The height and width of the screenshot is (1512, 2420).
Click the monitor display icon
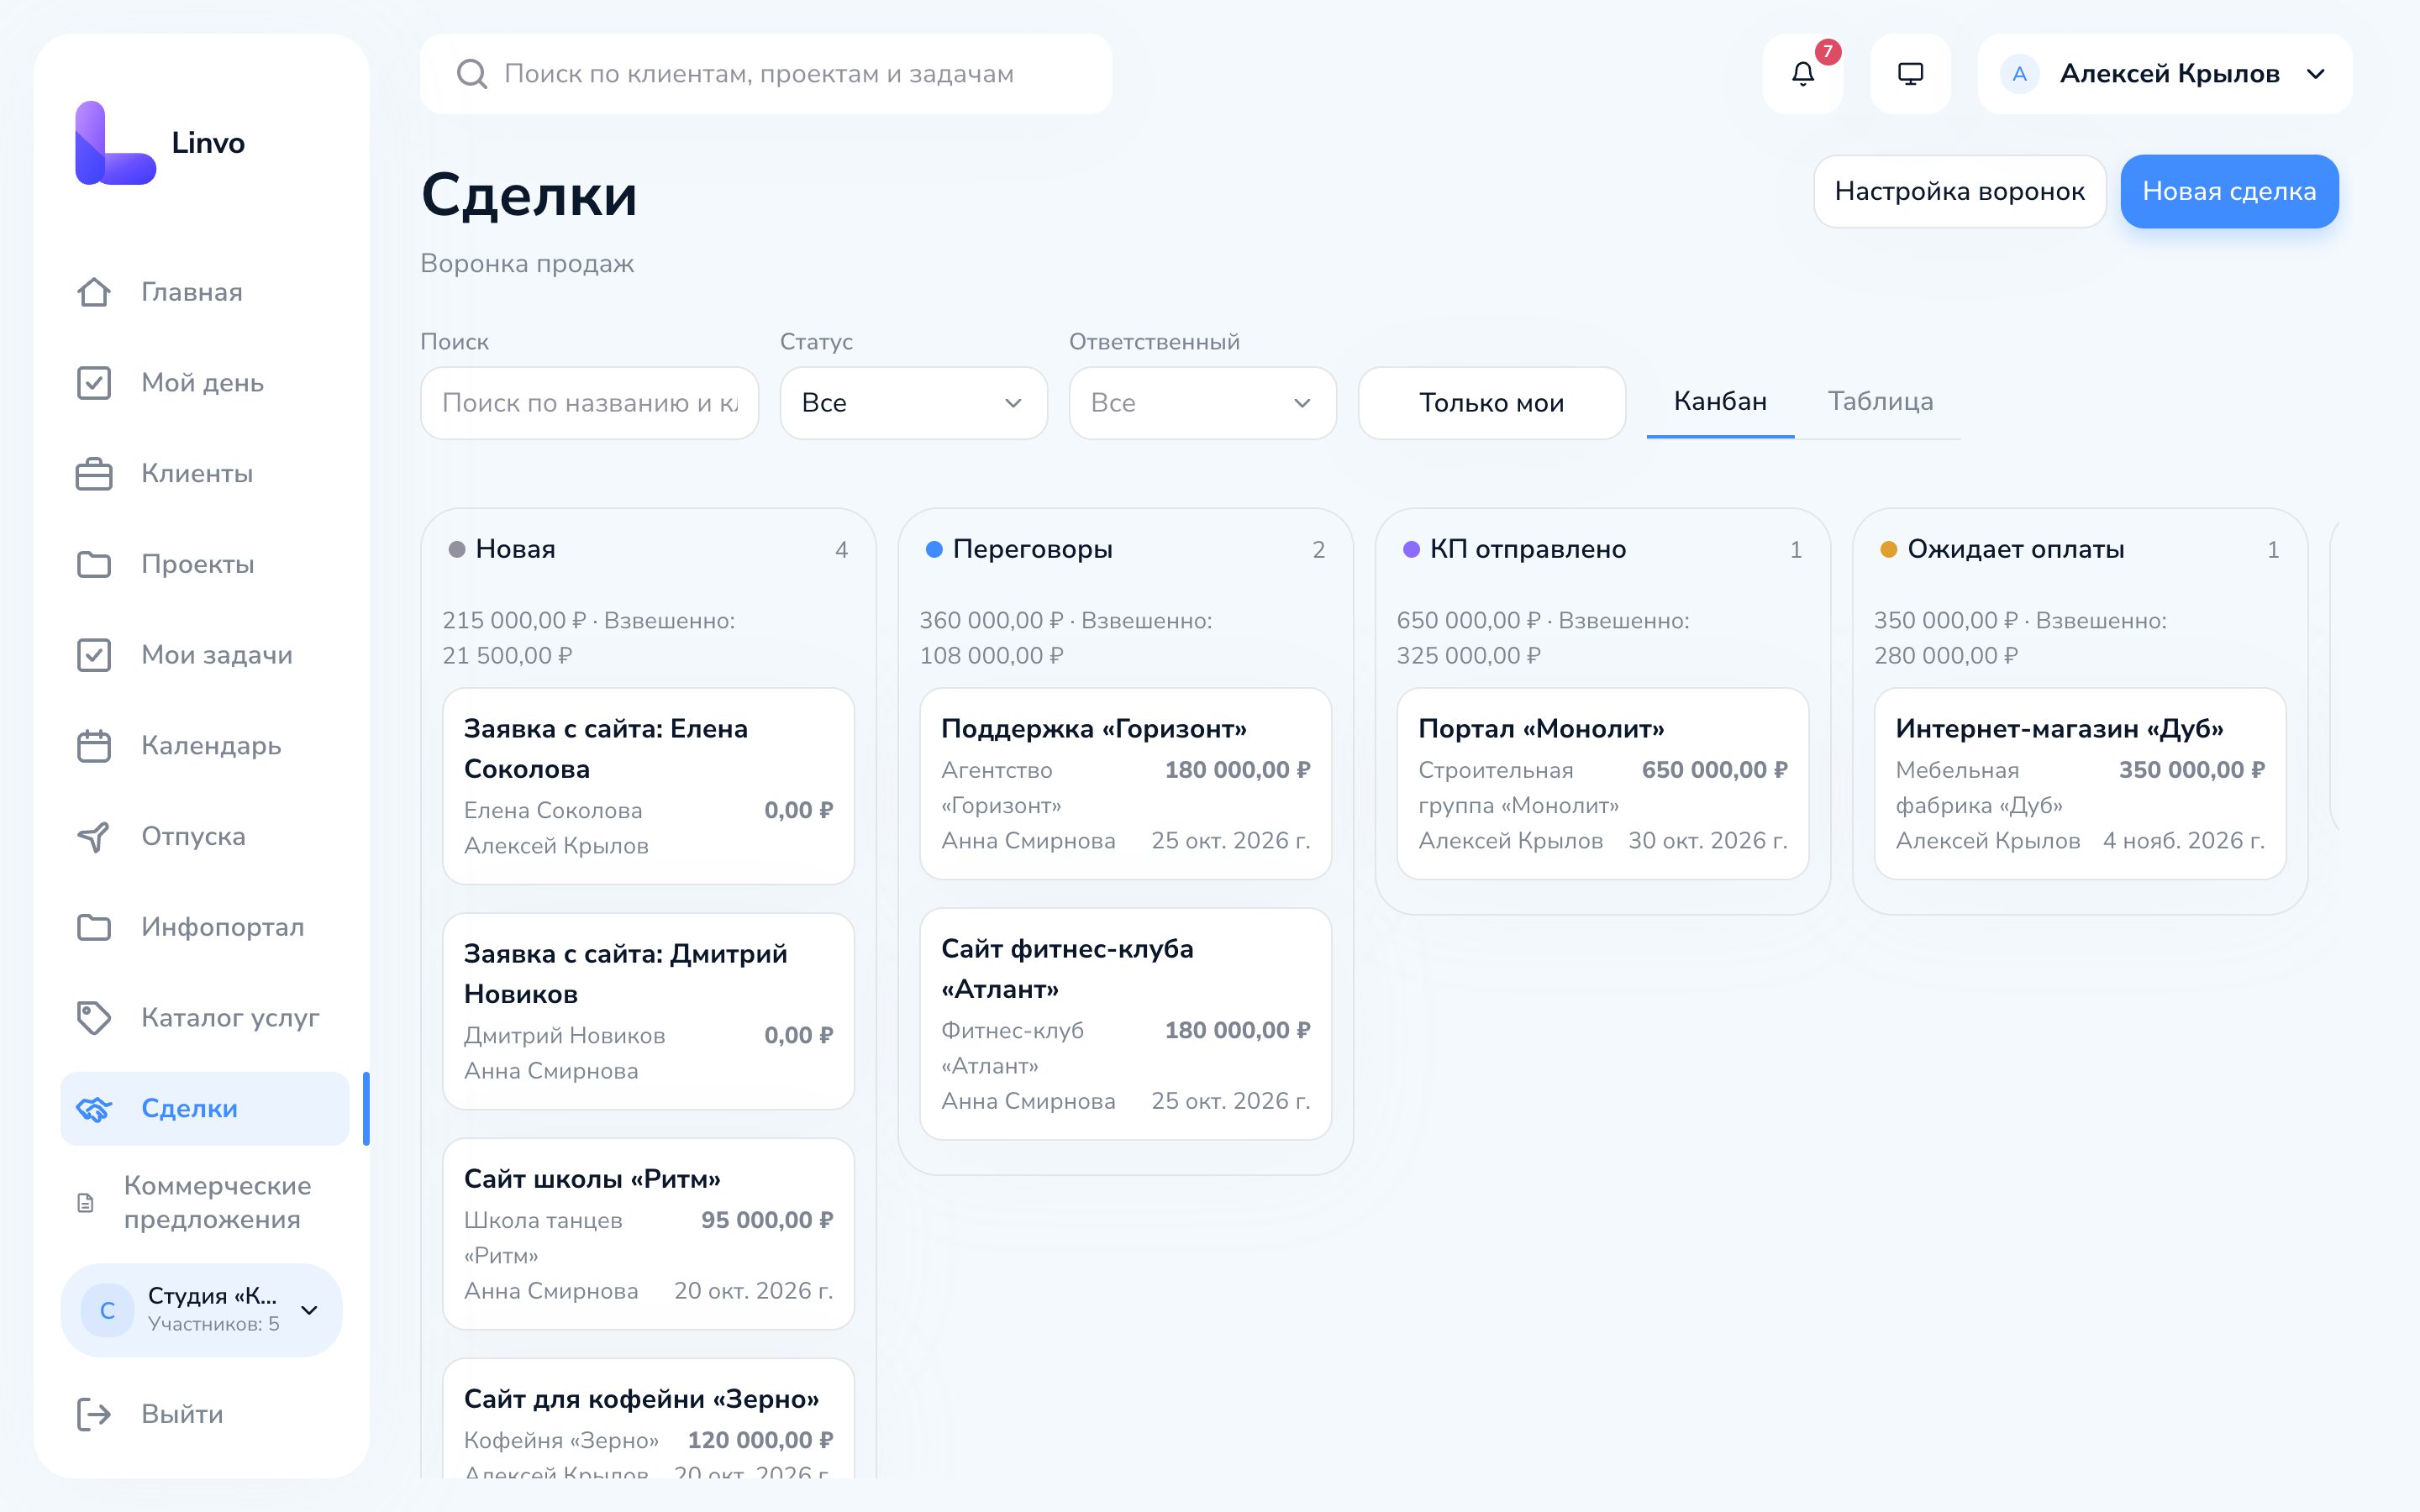[1910, 74]
